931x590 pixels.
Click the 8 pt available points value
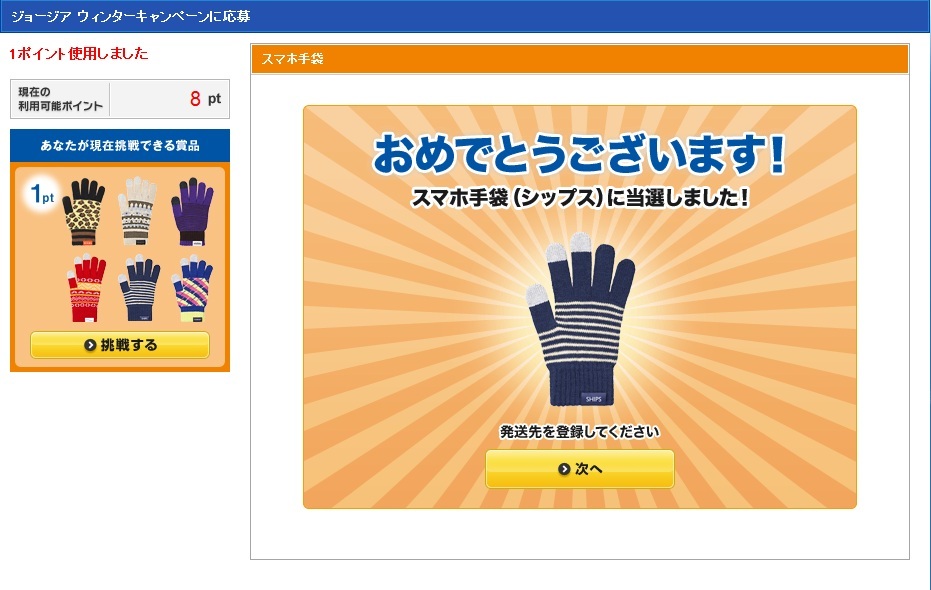205,99
